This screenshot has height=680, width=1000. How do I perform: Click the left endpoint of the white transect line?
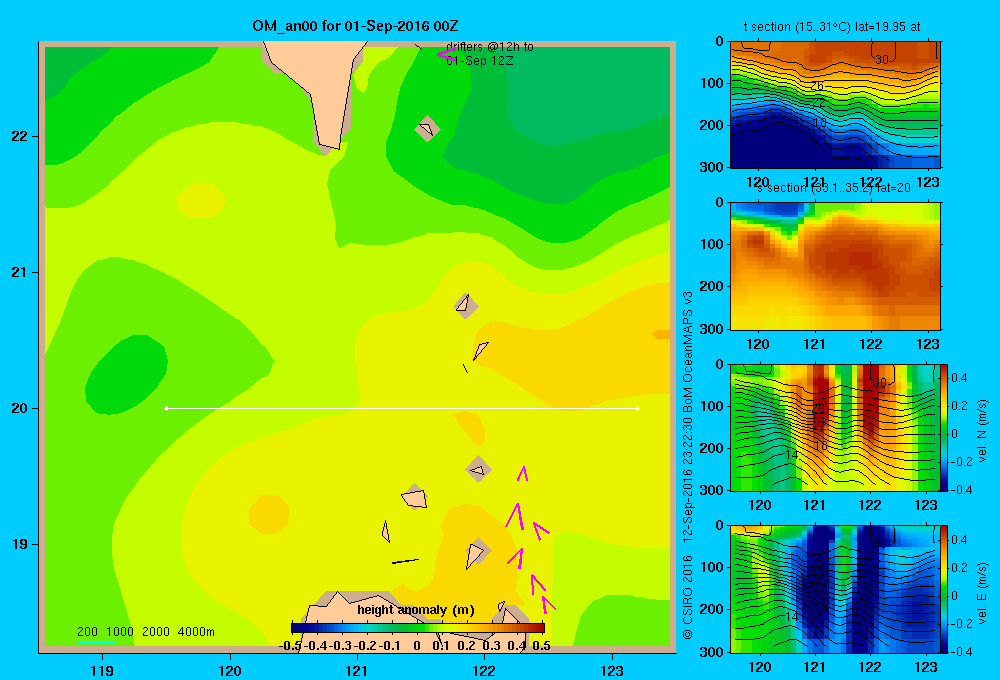[166, 408]
